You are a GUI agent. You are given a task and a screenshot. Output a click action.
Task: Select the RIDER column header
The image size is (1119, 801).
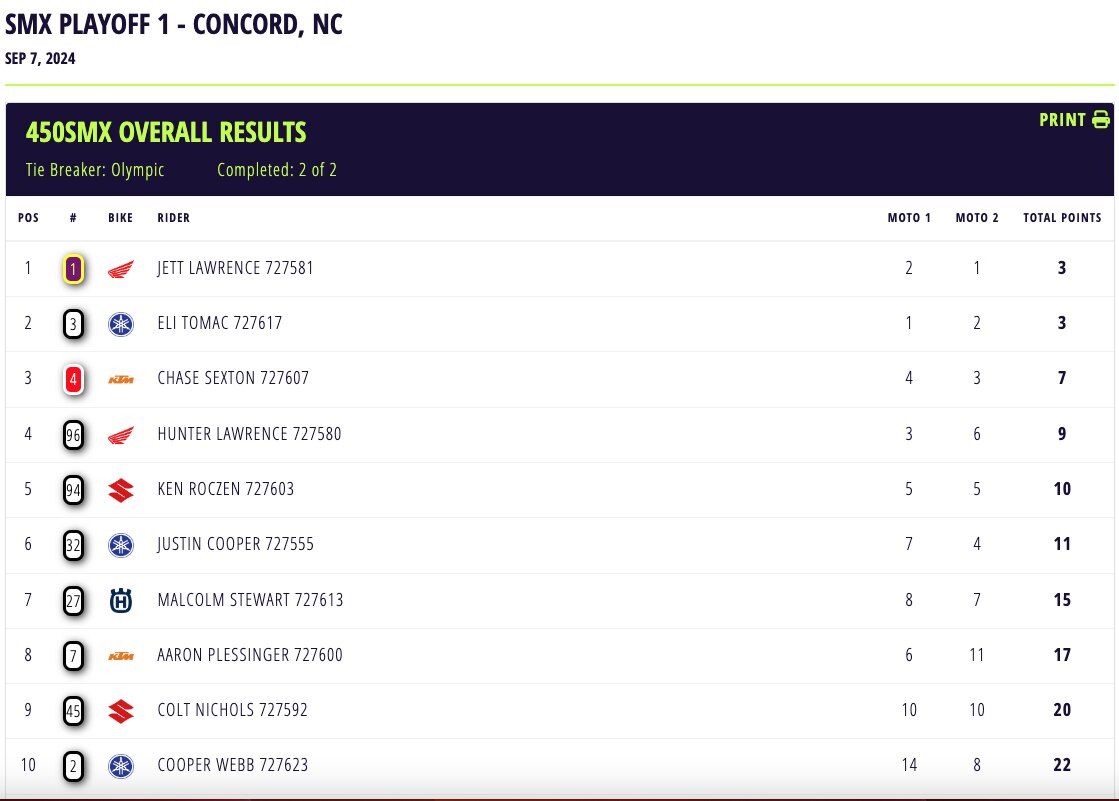tap(173, 218)
